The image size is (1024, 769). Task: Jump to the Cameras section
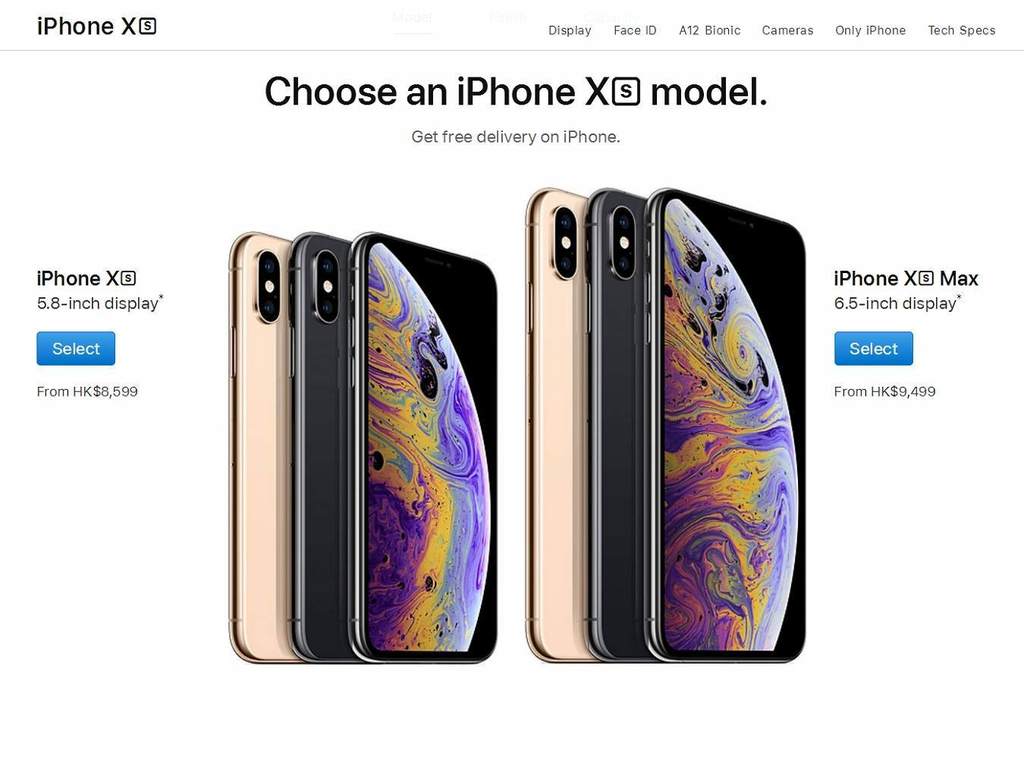pos(787,30)
